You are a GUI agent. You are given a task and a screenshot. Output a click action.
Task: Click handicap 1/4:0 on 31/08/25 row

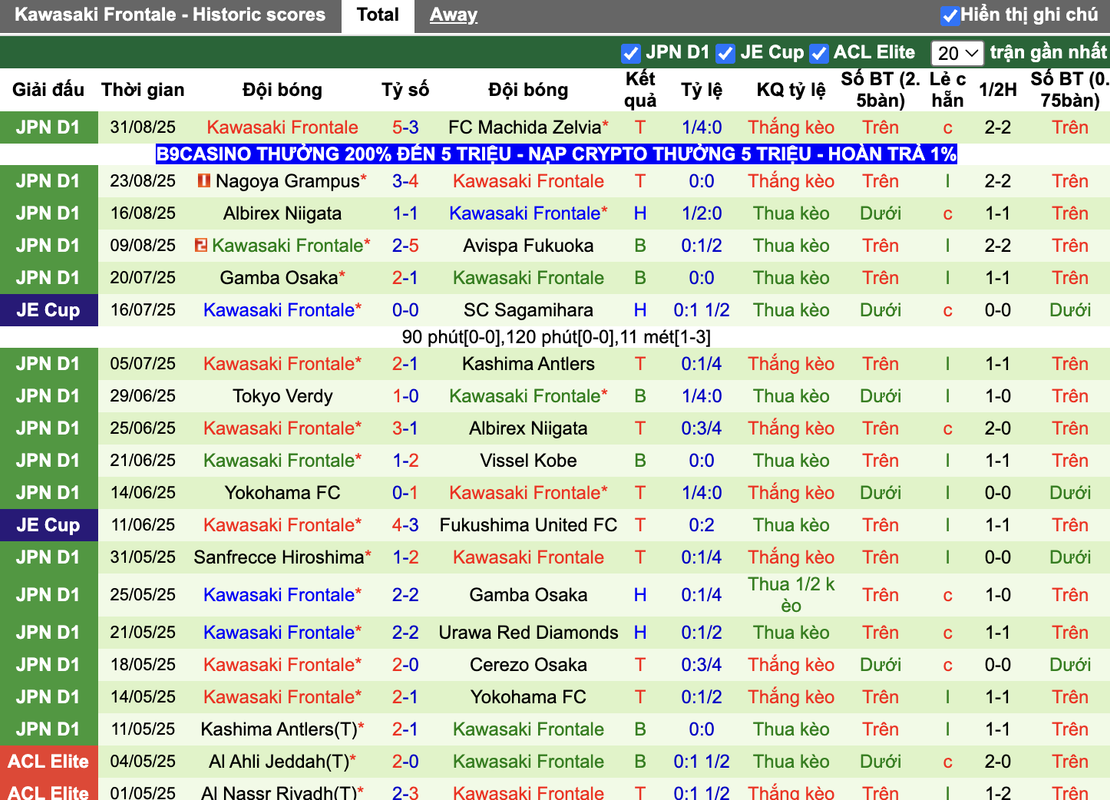point(702,127)
